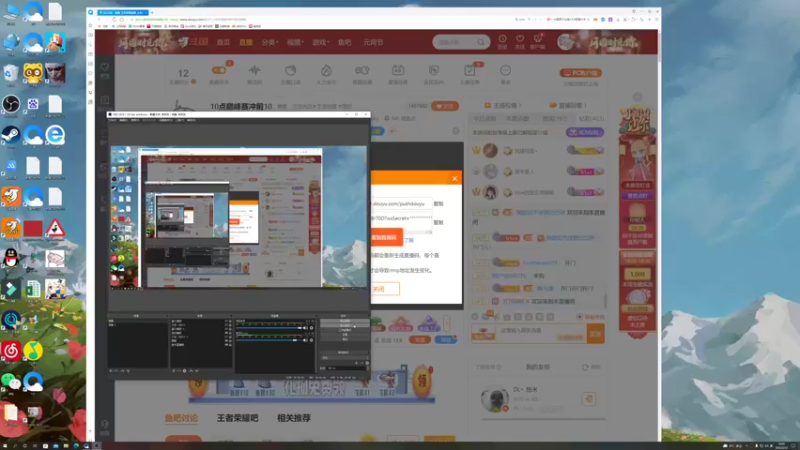The width and height of the screenshot is (800, 450).
Task: Open the goose warning-sign game icon
Action: coord(55,228)
